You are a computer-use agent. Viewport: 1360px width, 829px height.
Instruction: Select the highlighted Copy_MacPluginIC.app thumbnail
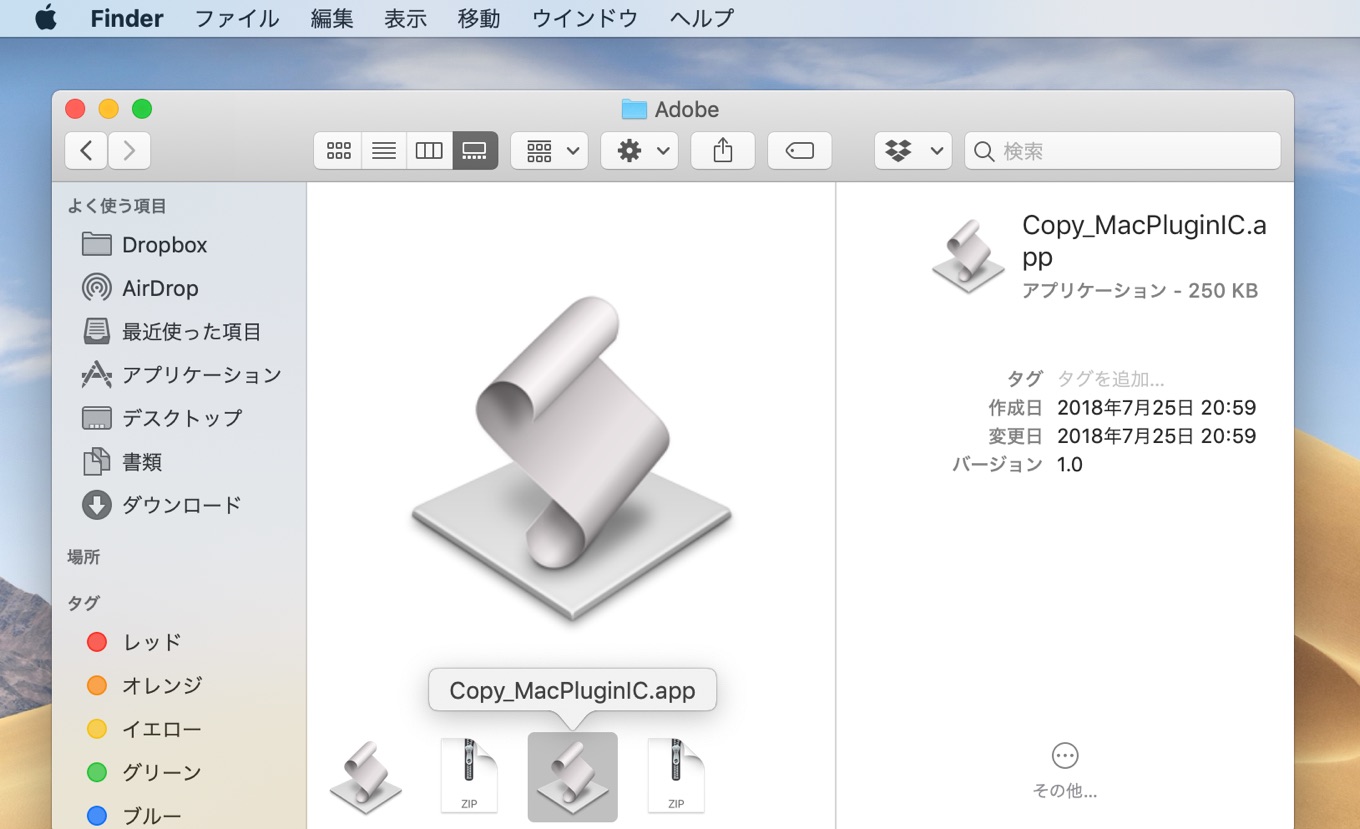pos(572,777)
